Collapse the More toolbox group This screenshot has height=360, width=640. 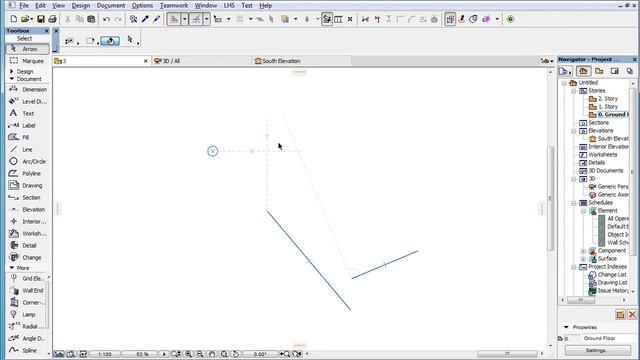click(11, 268)
